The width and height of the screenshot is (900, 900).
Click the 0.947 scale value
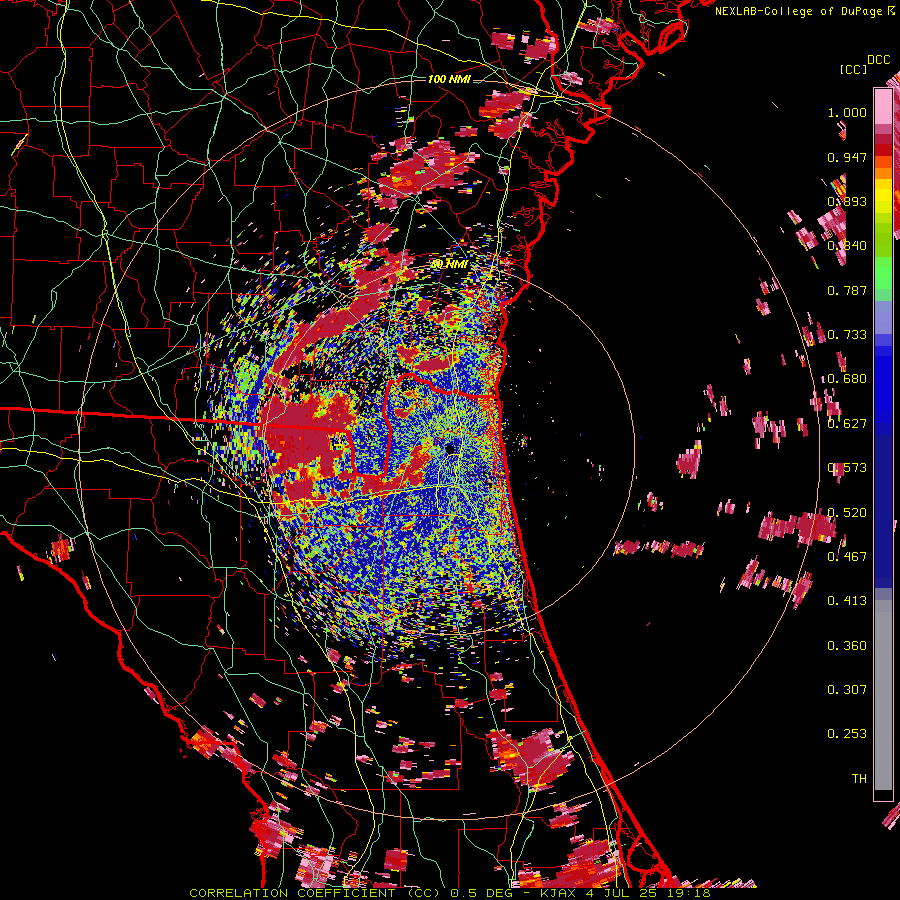847,157
